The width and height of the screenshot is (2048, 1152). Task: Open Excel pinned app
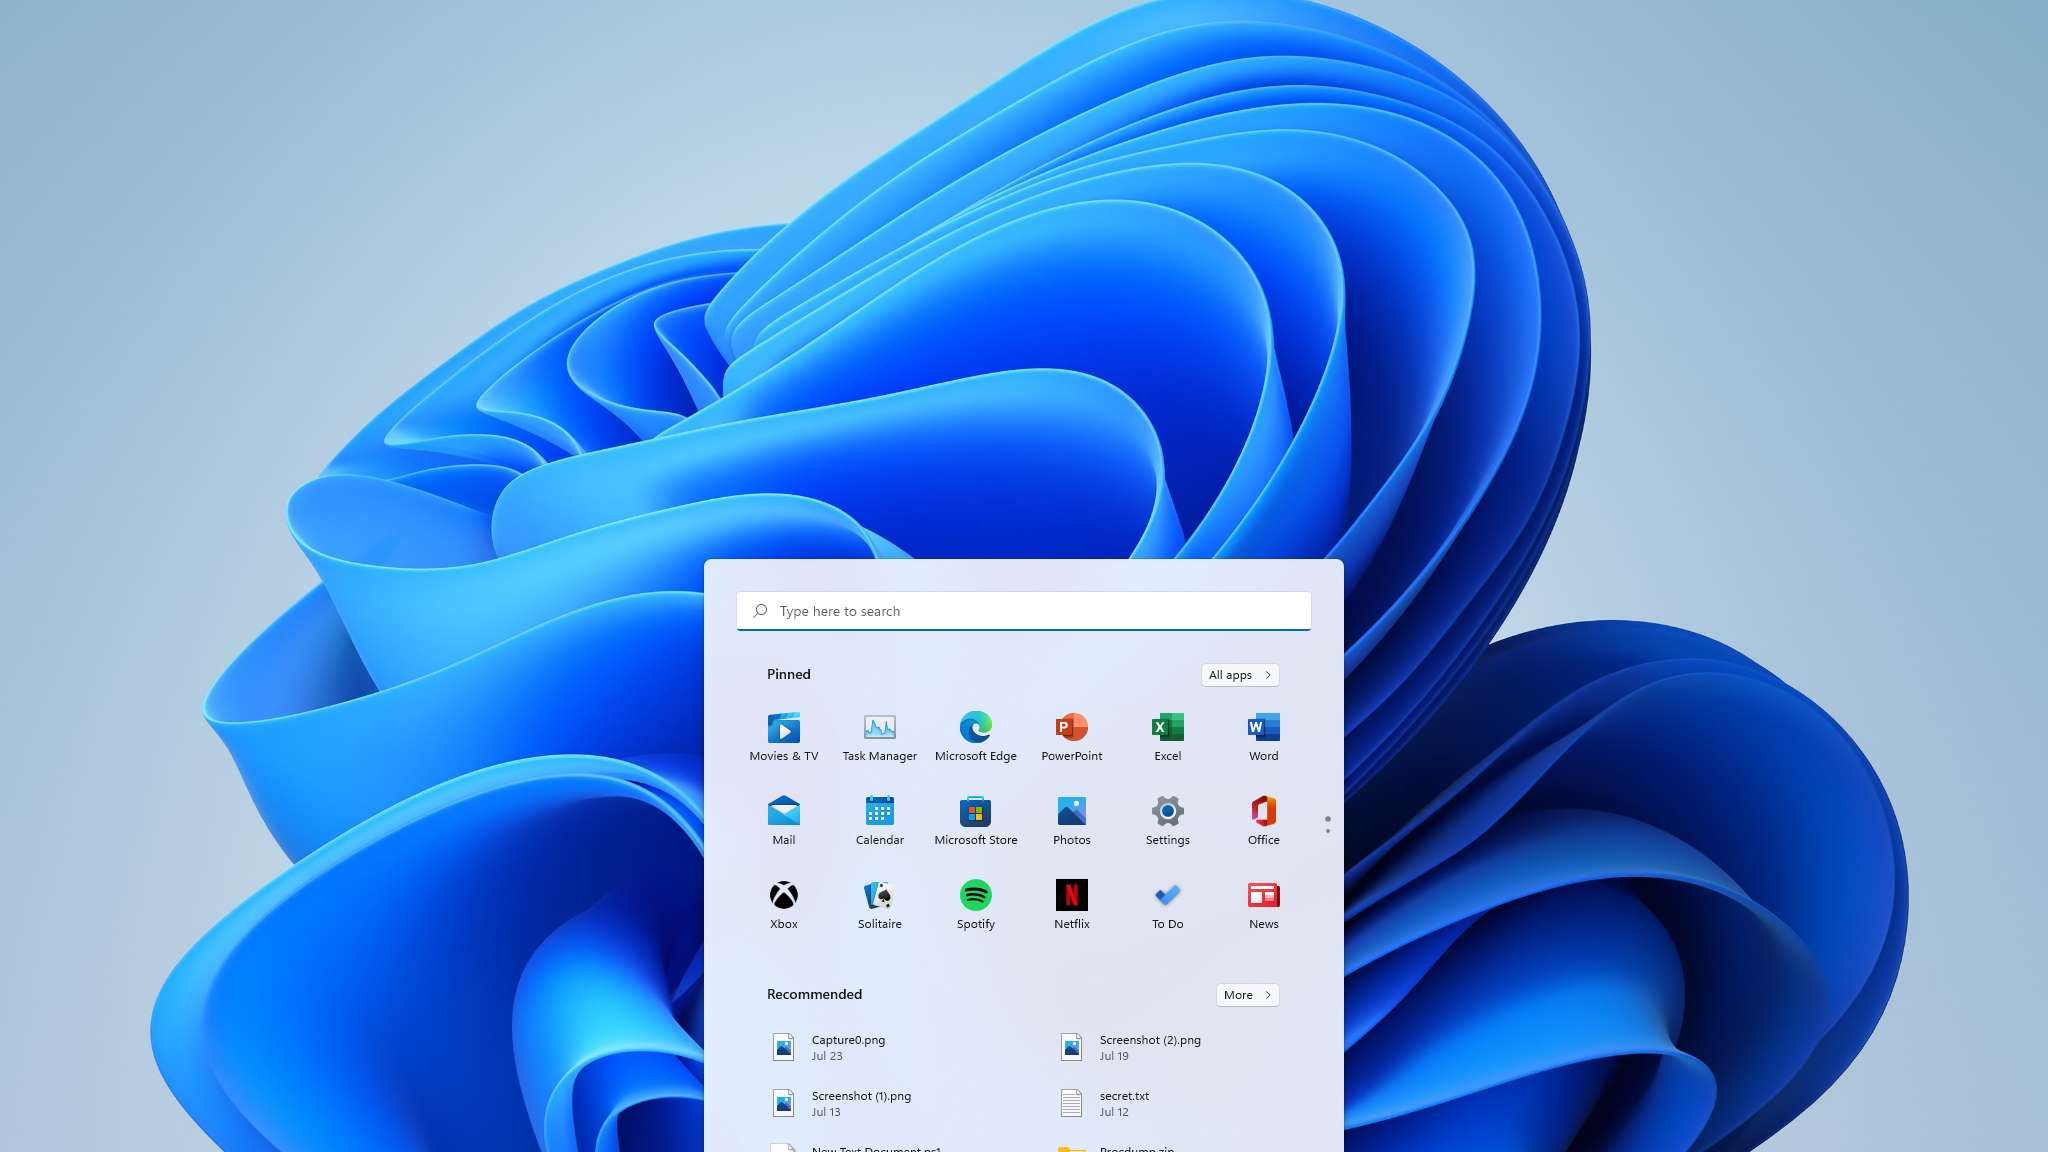tap(1167, 737)
